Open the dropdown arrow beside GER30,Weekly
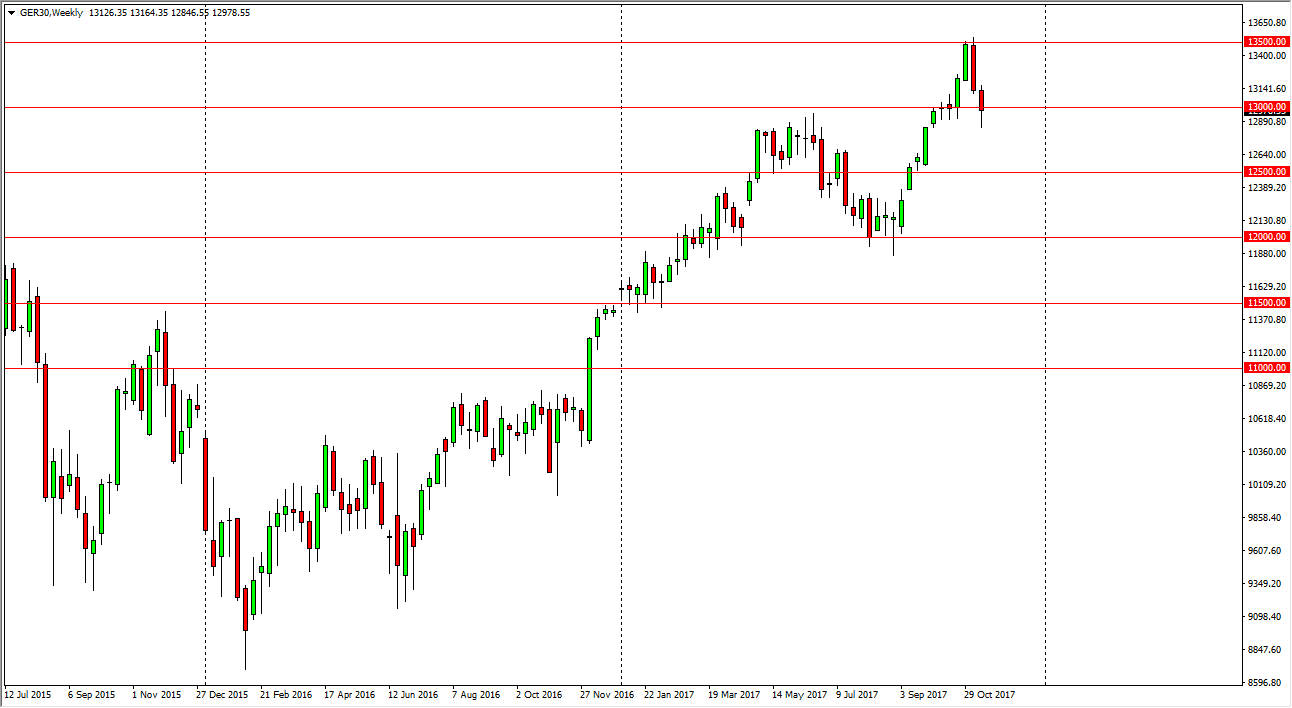This screenshot has width=1292, height=708. [x=11, y=13]
